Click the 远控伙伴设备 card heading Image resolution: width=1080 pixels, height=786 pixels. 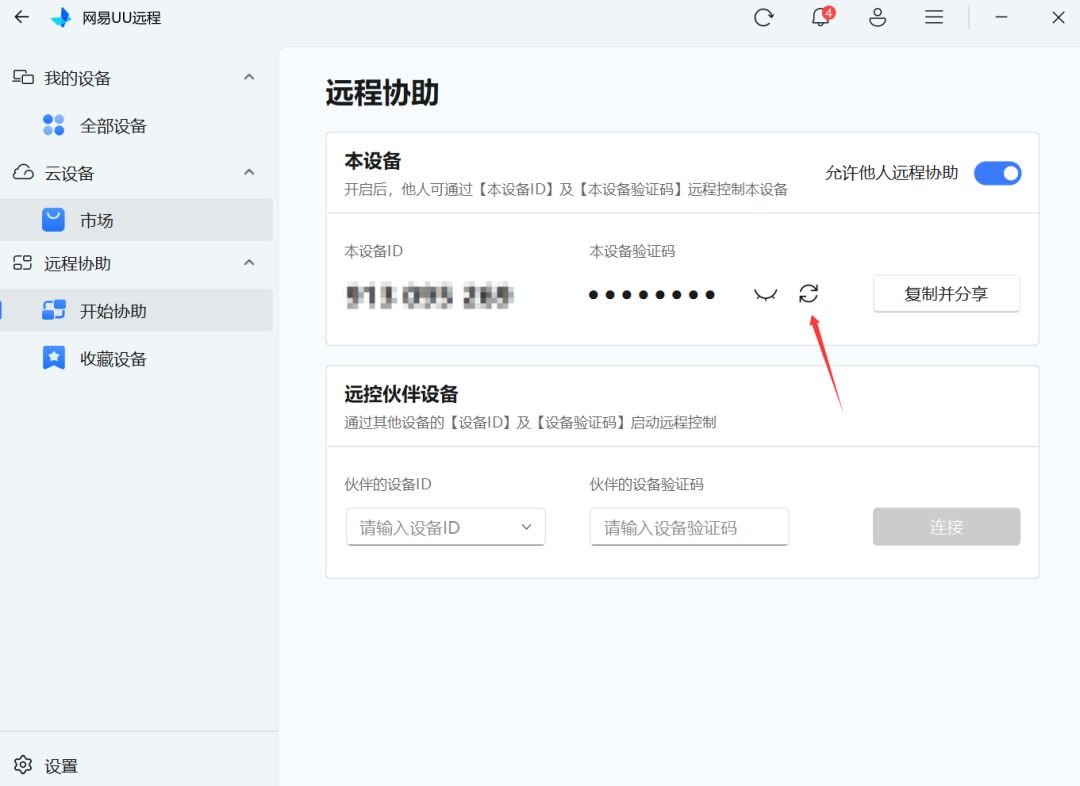(x=402, y=394)
